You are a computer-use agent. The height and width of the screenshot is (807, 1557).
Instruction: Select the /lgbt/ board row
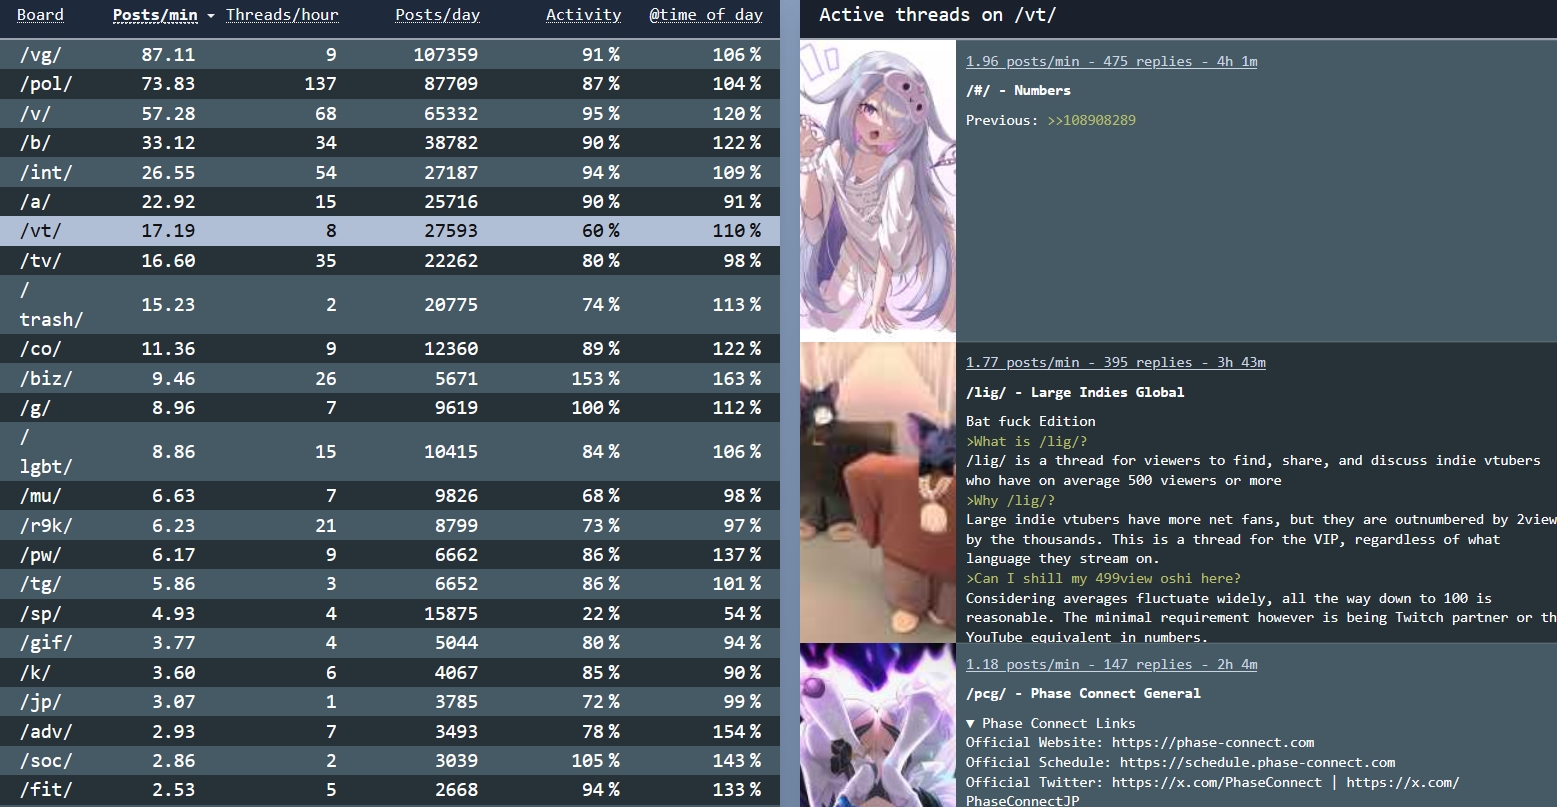coord(390,452)
